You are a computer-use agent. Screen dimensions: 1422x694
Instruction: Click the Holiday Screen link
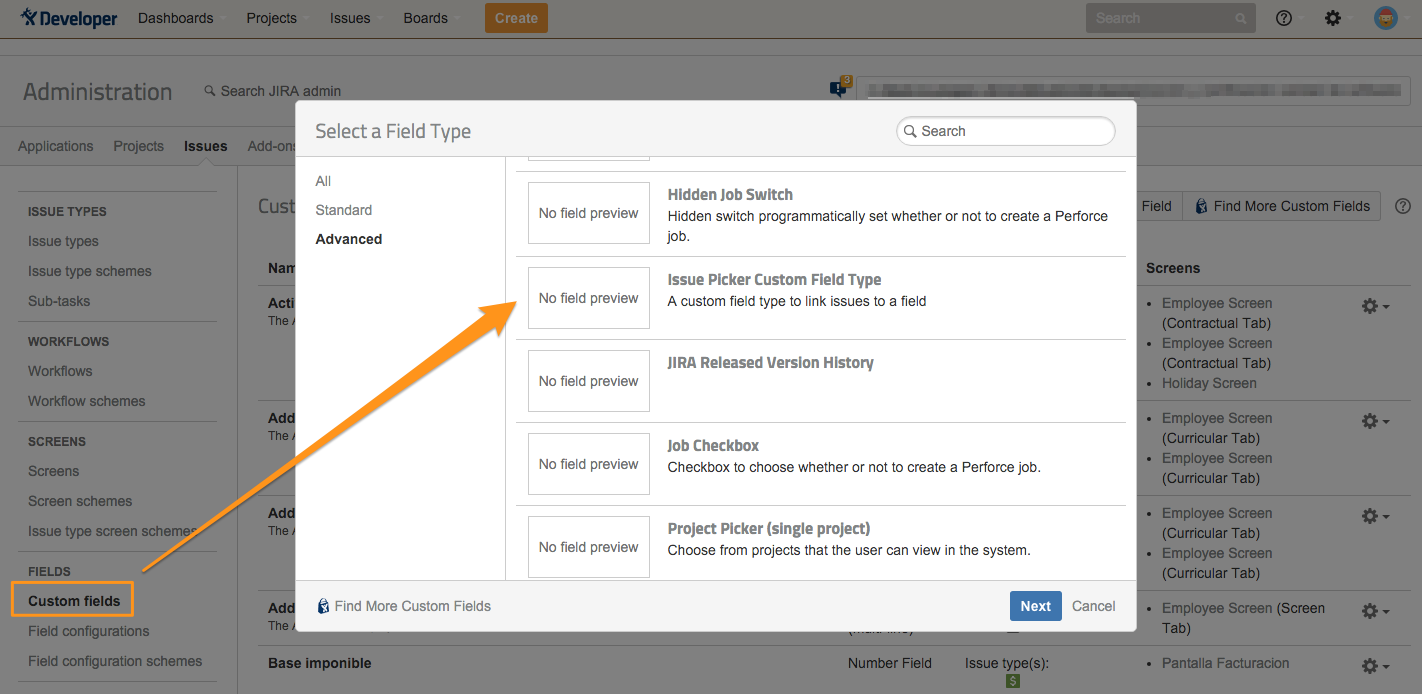pyautogui.click(x=1209, y=383)
